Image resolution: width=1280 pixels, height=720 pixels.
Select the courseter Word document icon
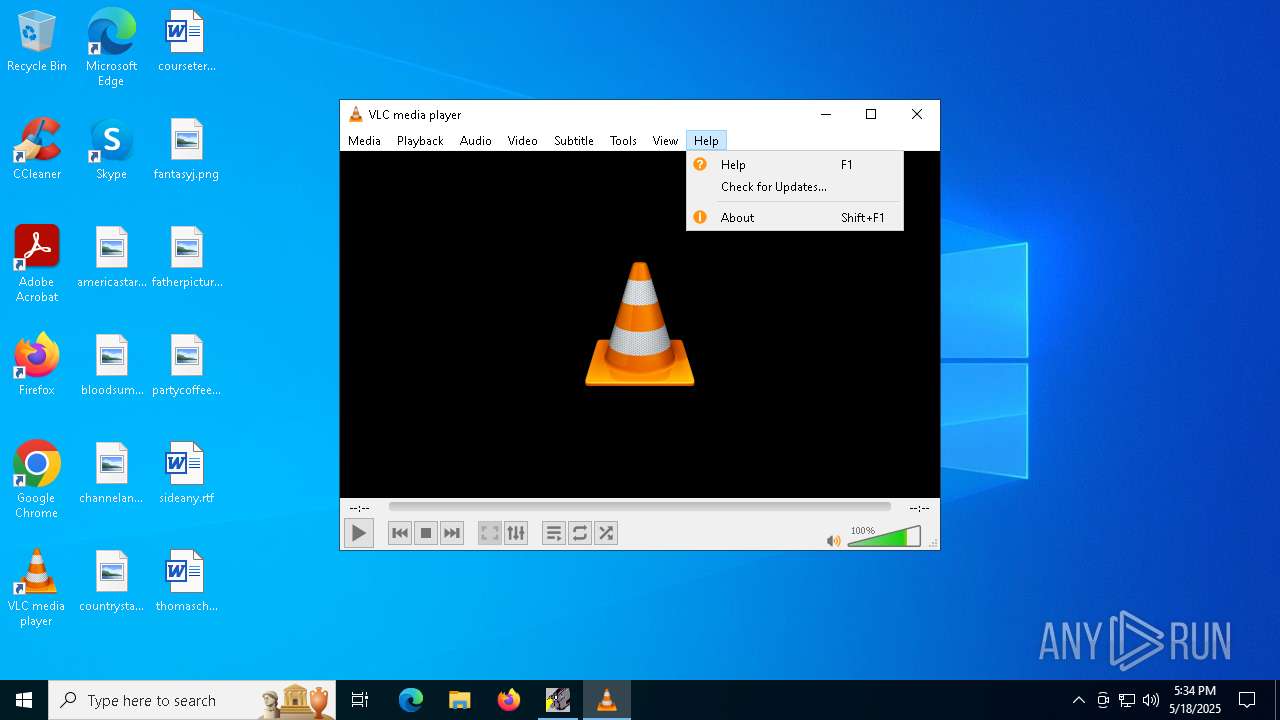click(186, 42)
